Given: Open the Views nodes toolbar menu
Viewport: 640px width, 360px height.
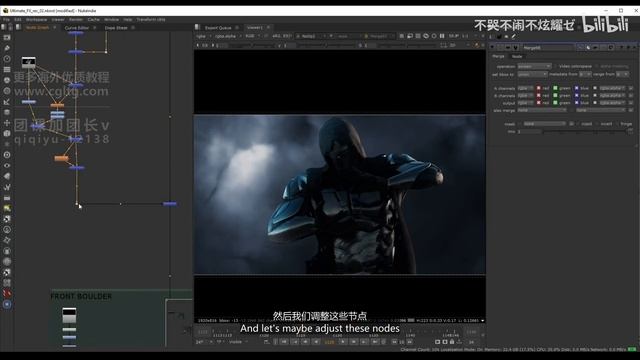Looking at the screenshot, I should [x=7, y=166].
